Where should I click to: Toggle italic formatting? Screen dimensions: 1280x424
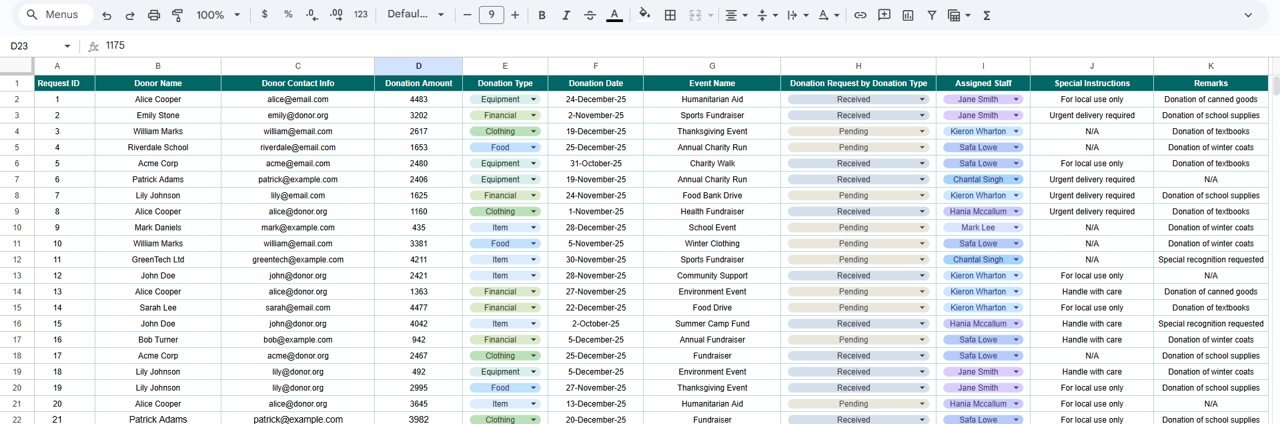(x=565, y=15)
